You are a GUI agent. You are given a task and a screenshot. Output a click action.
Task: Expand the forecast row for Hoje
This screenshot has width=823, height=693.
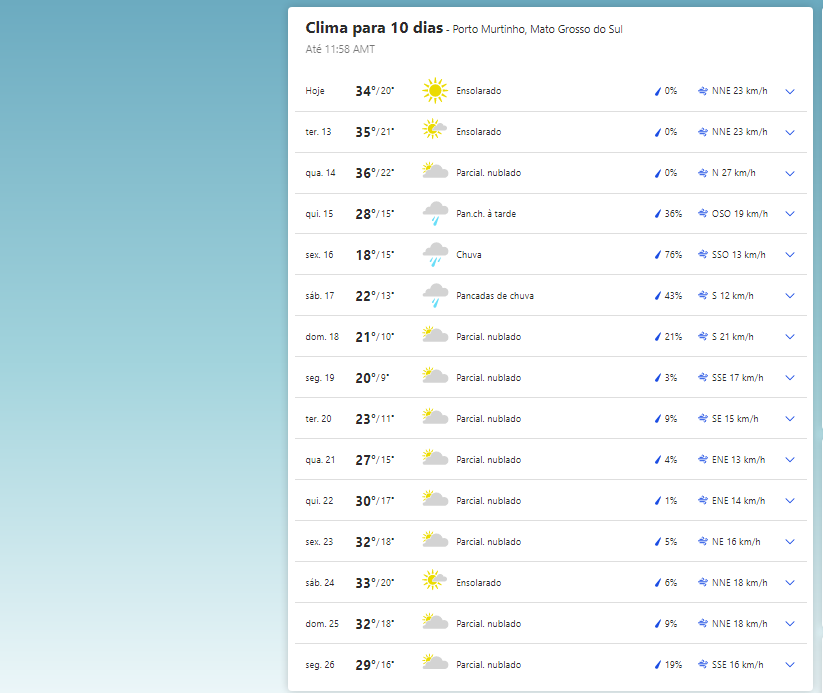[x=790, y=90]
